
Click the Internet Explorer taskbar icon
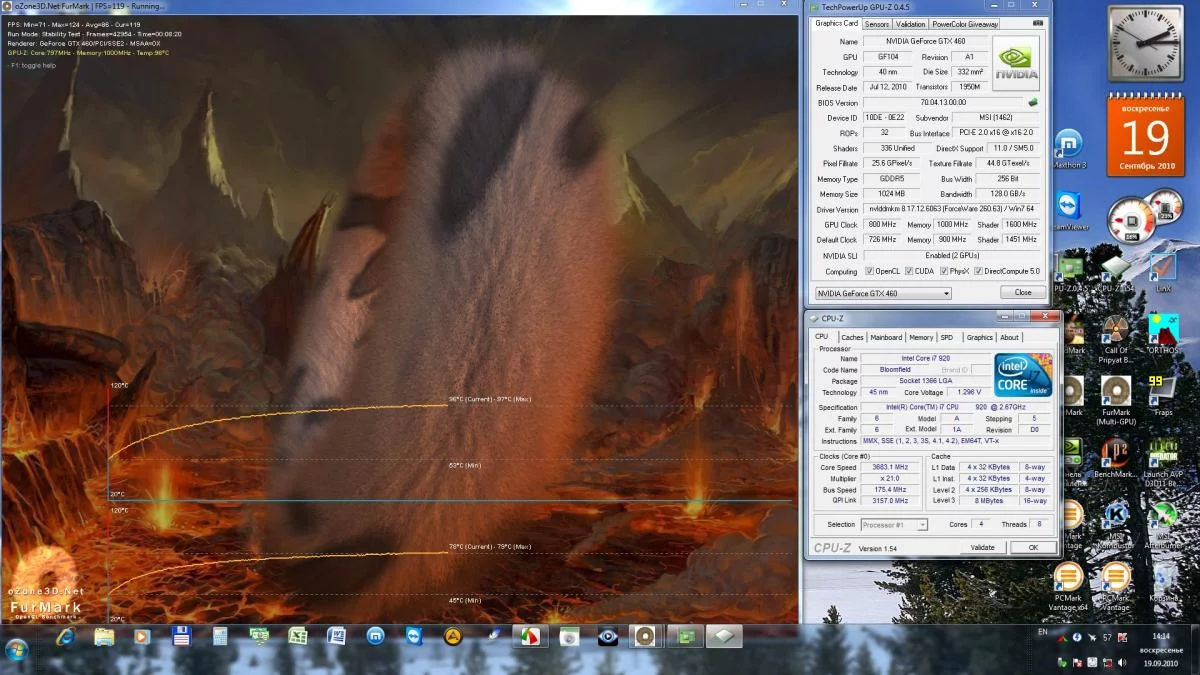(66, 635)
